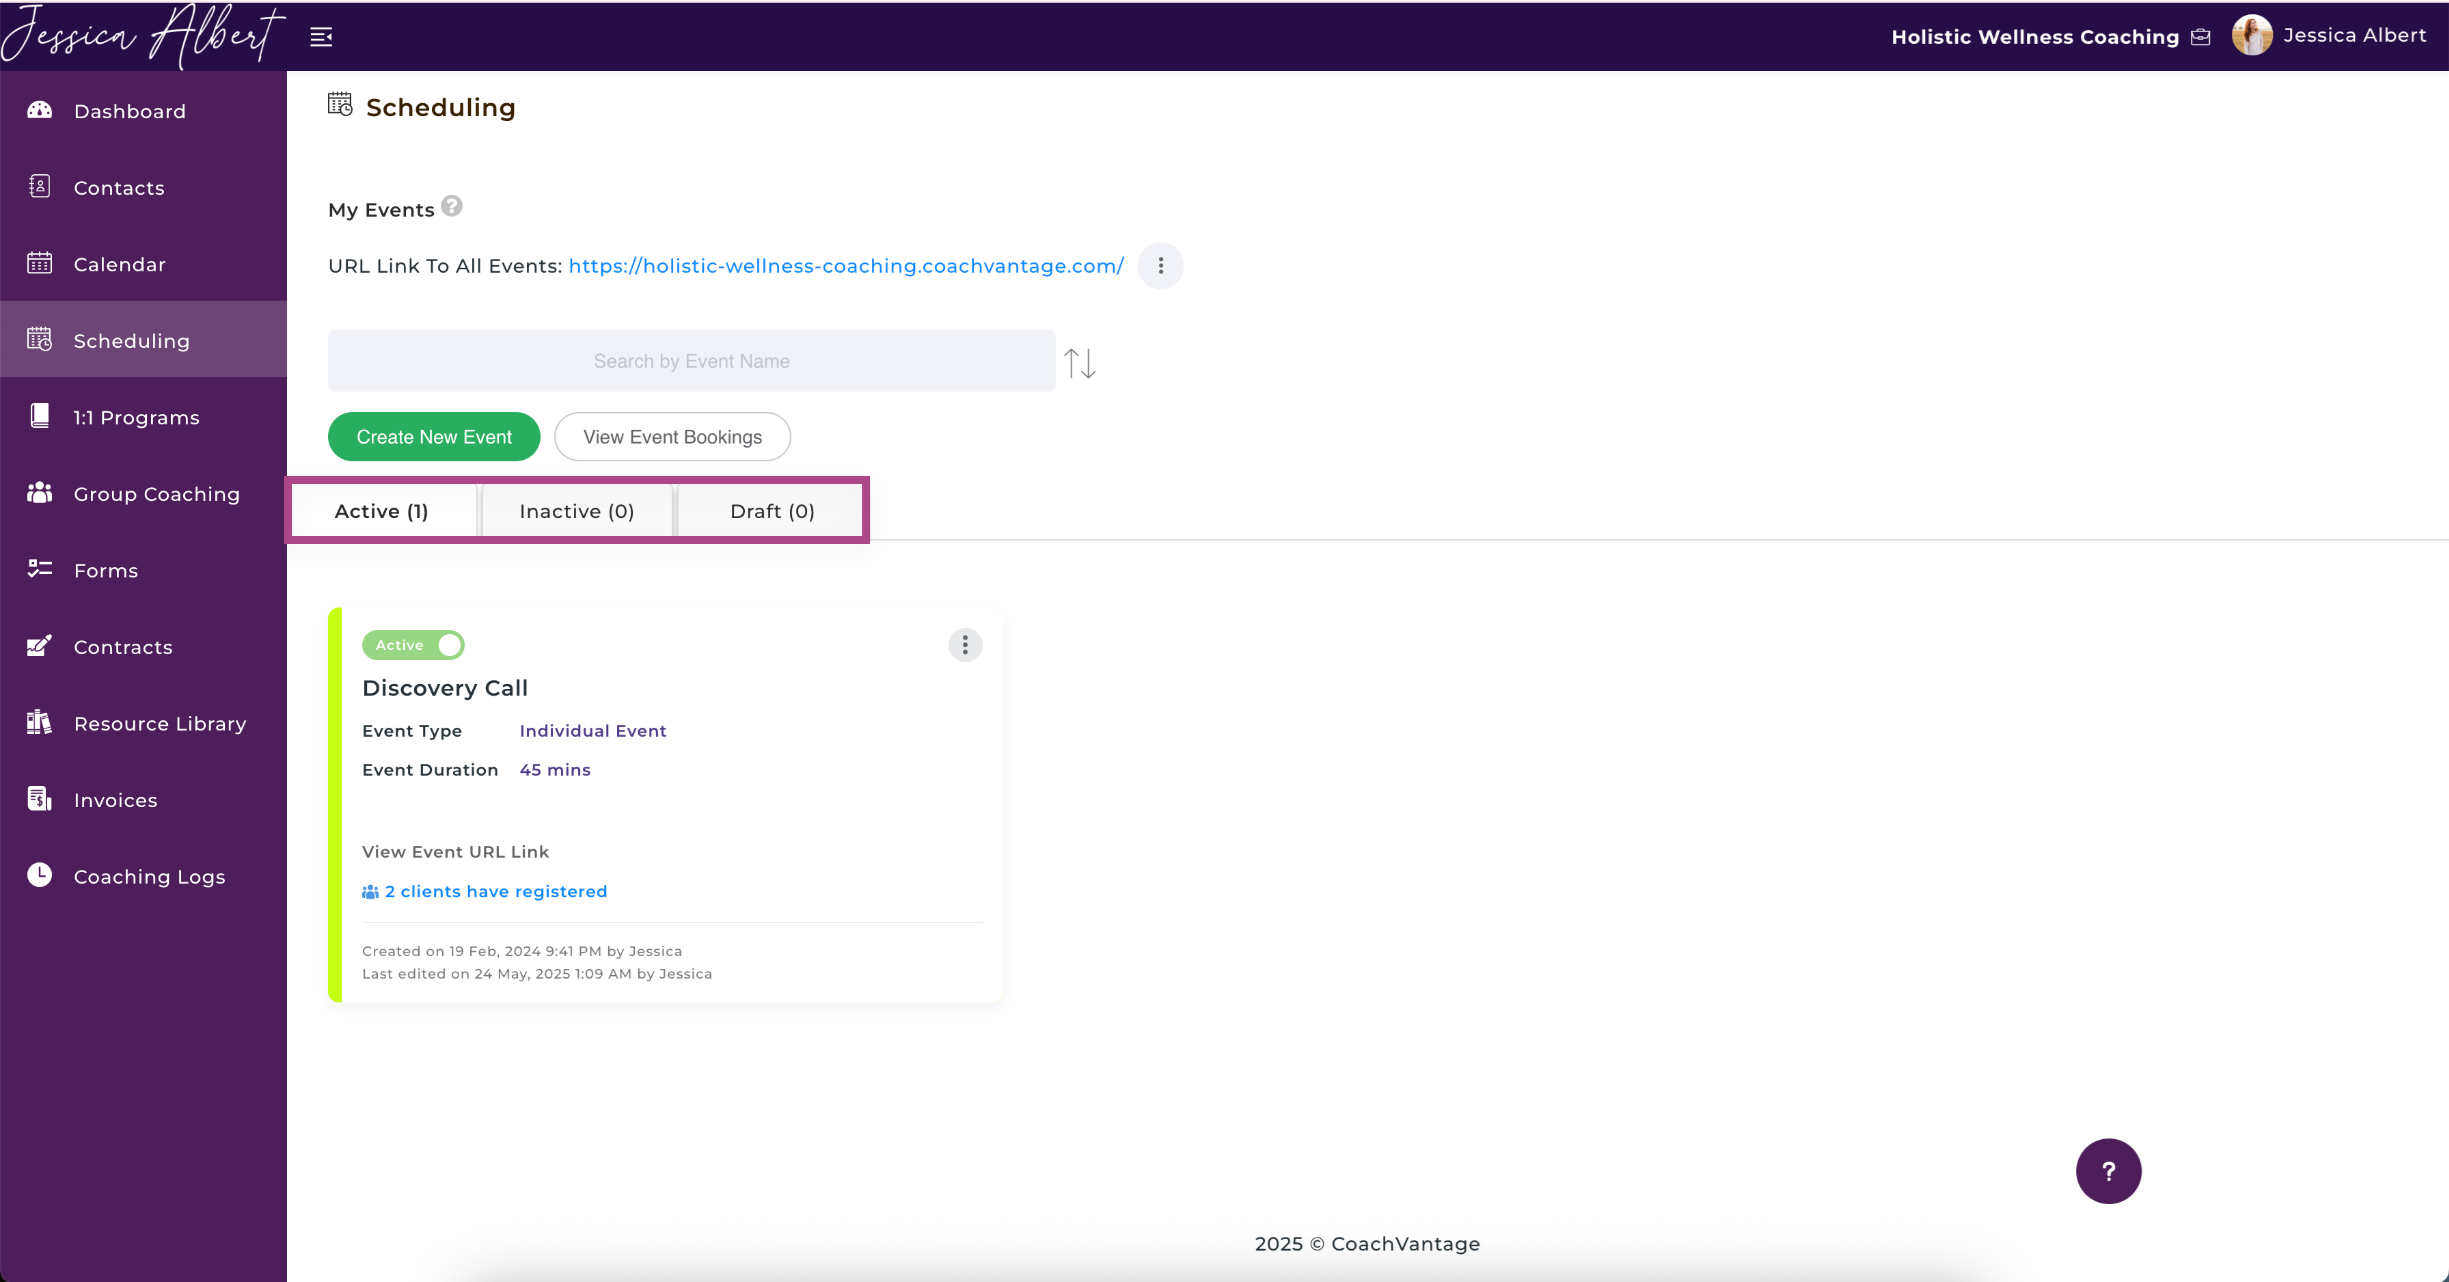Screen dimensions: 2449x1282
Task: Click the Search by Event Name field
Action: pyautogui.click(x=691, y=361)
